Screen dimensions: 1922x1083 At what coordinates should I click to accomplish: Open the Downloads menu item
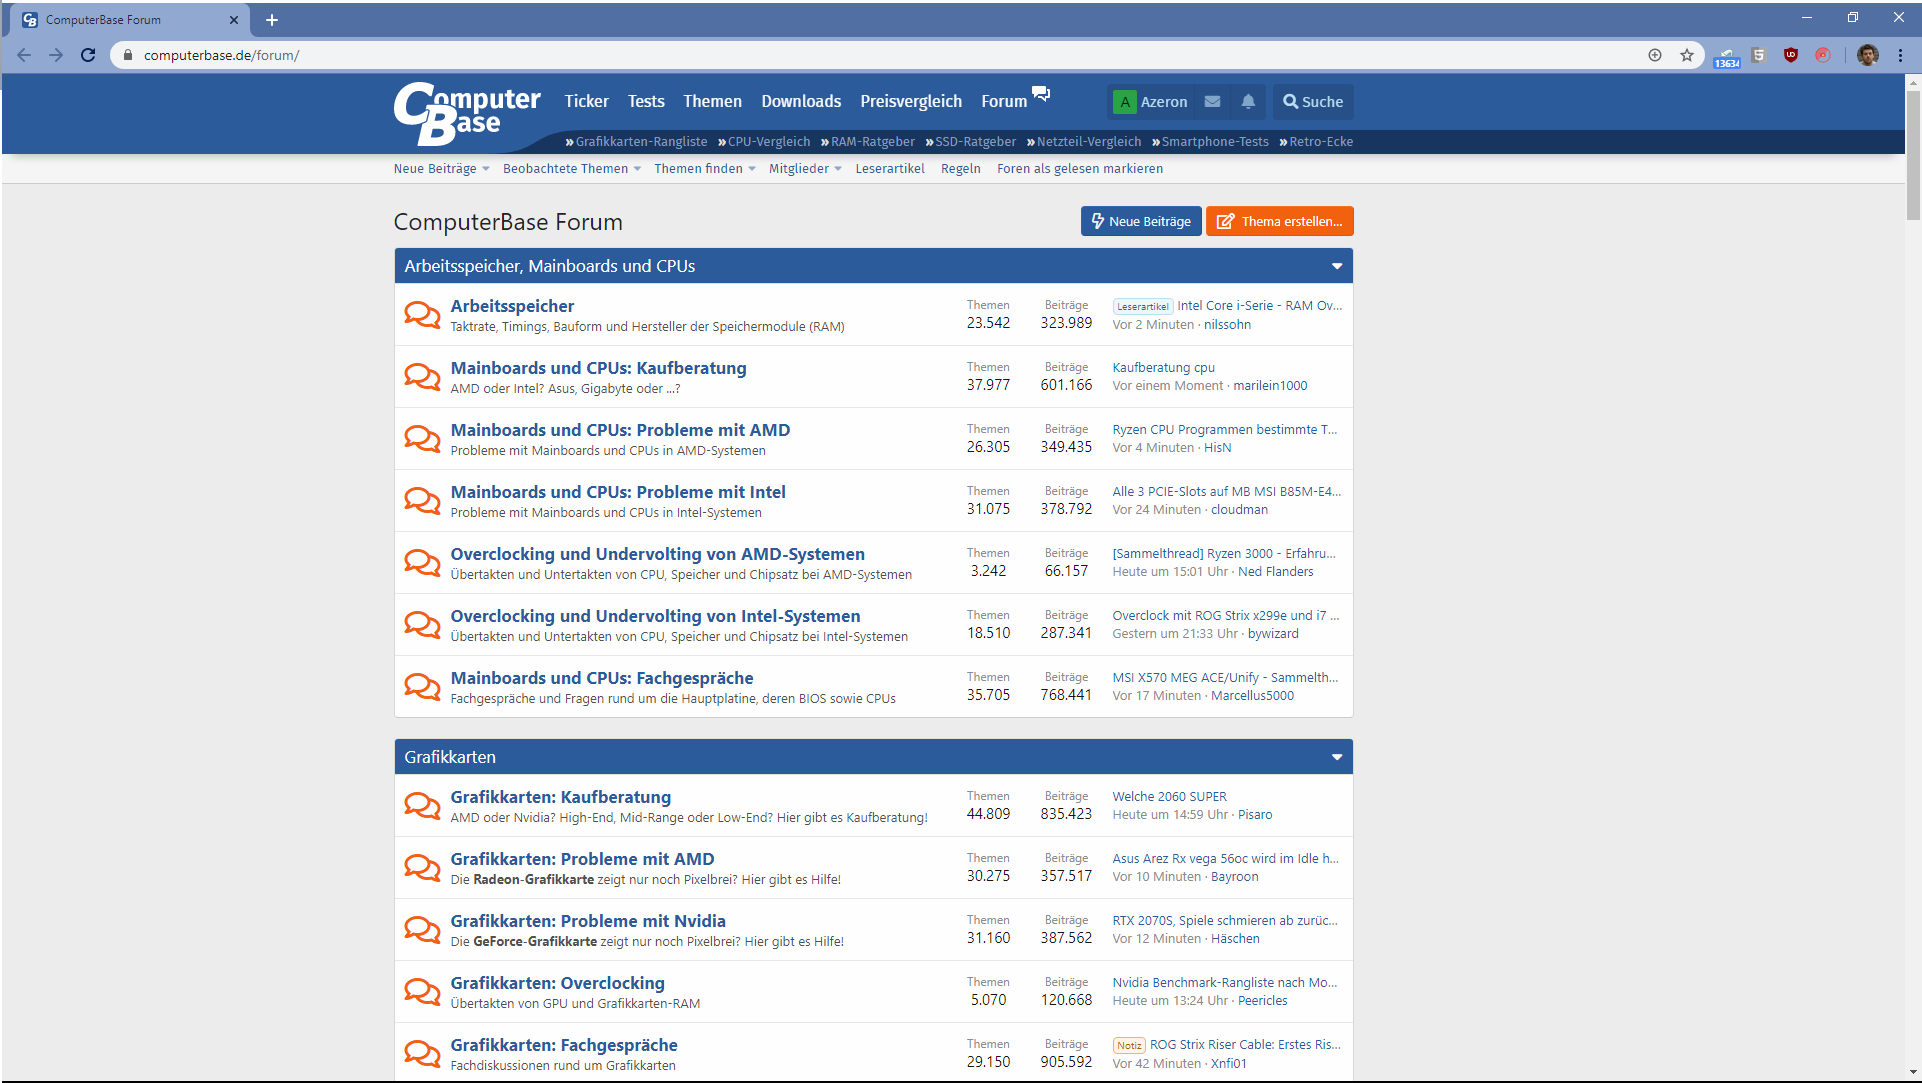(800, 101)
